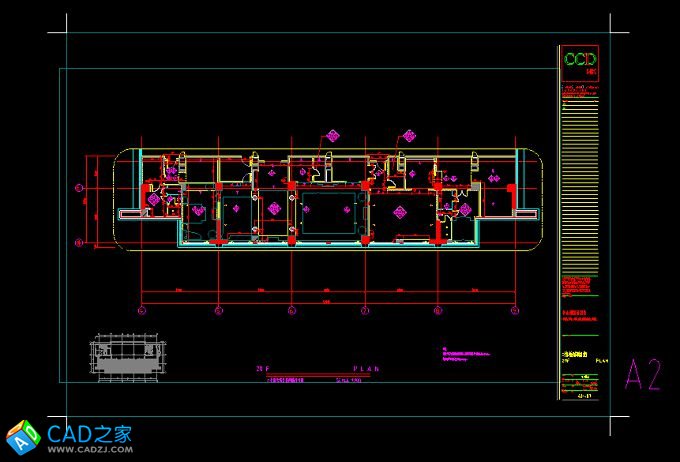
Task: Click the PLAN label in title block bottom
Action: tap(601, 361)
